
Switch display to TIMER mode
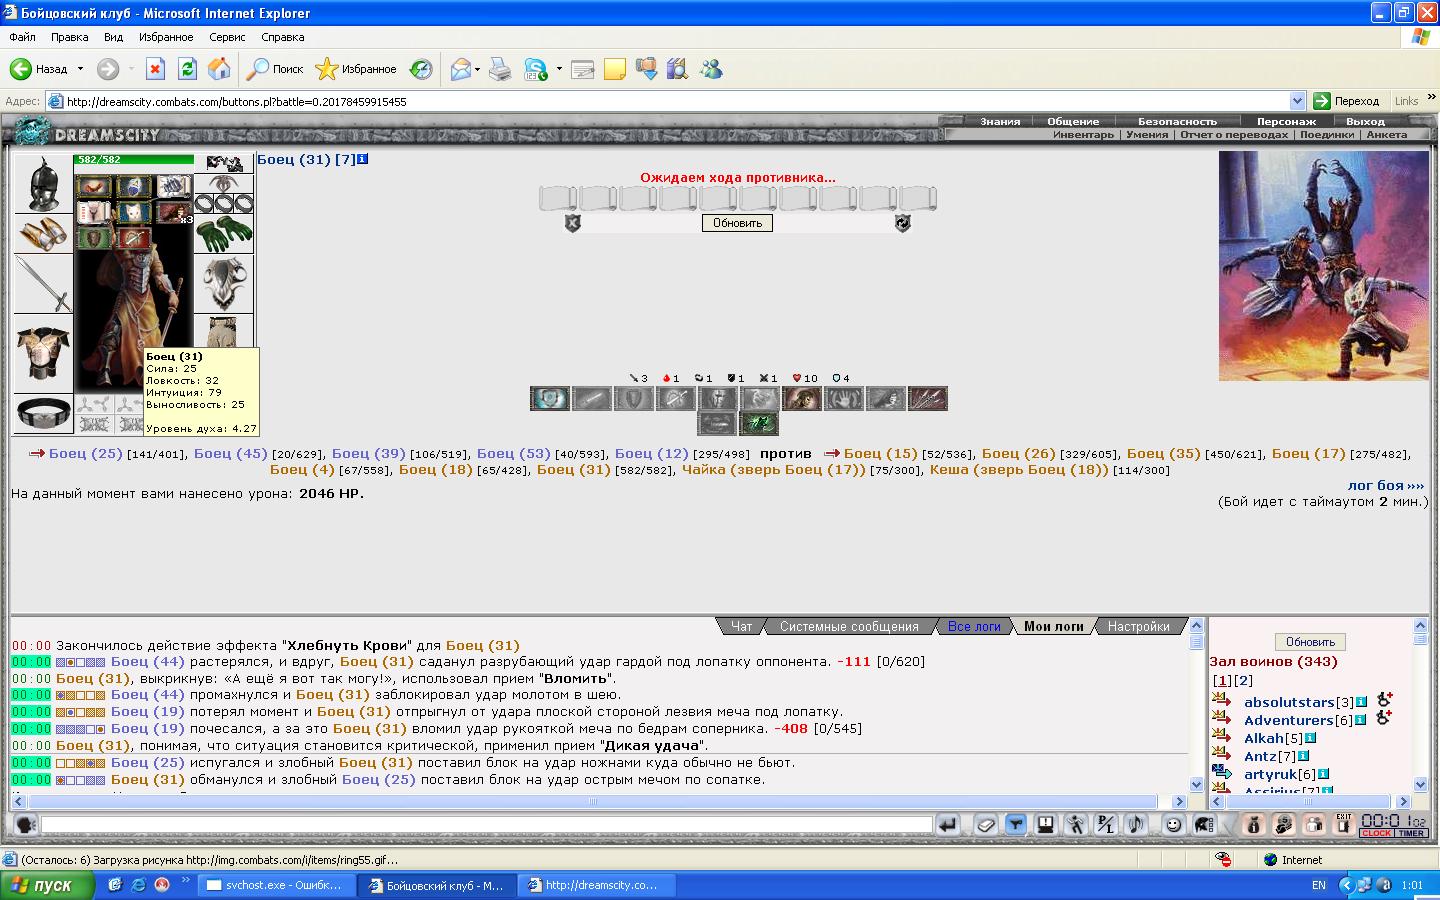click(x=1411, y=833)
